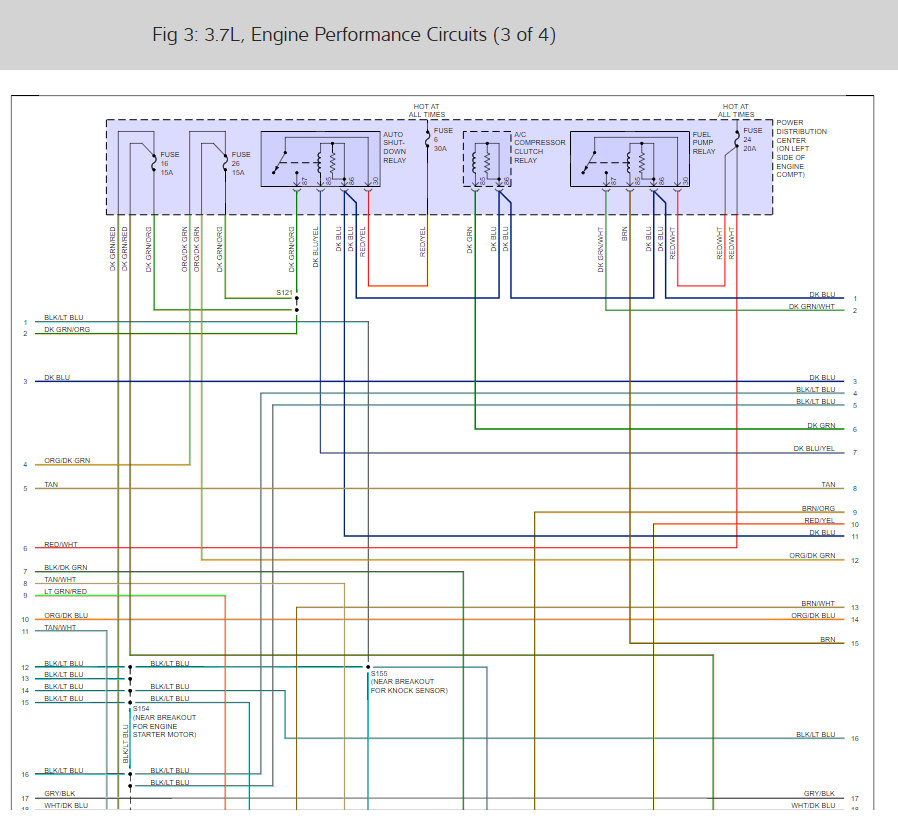Click HOT AT ALL TIMES above Fuse 24

pos(736,110)
